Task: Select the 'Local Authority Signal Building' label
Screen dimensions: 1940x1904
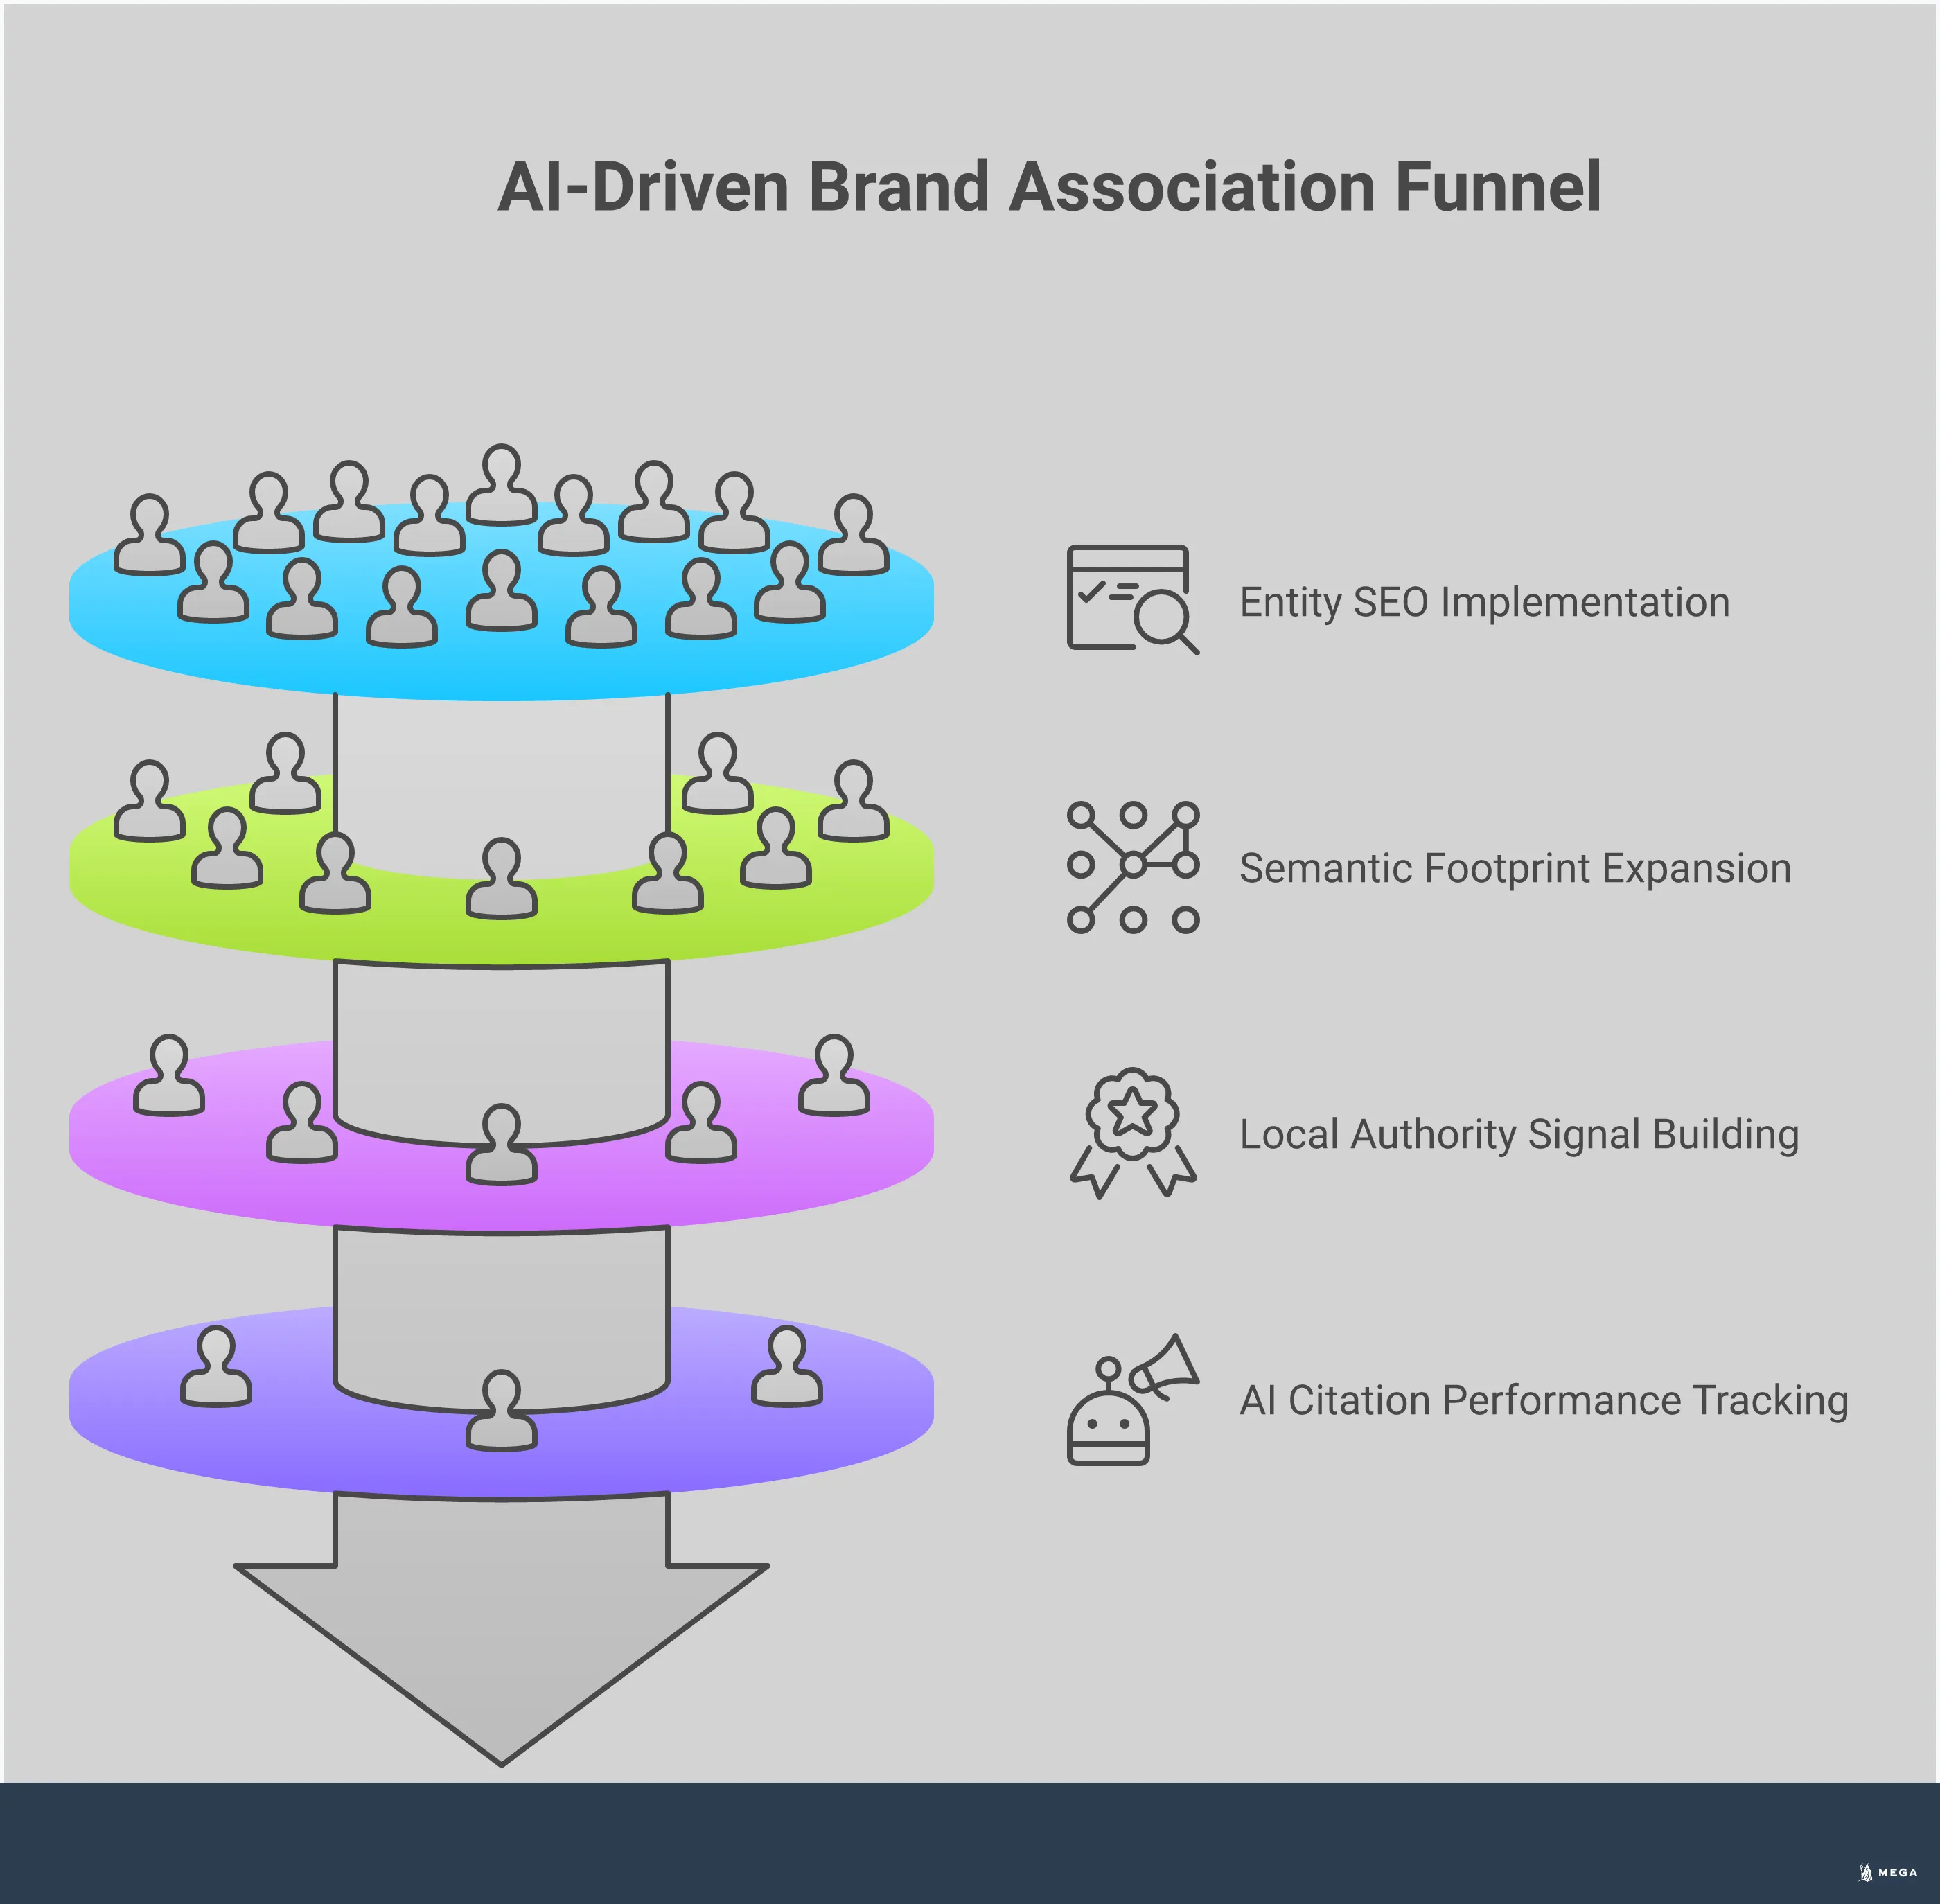Action: (x=1519, y=1135)
